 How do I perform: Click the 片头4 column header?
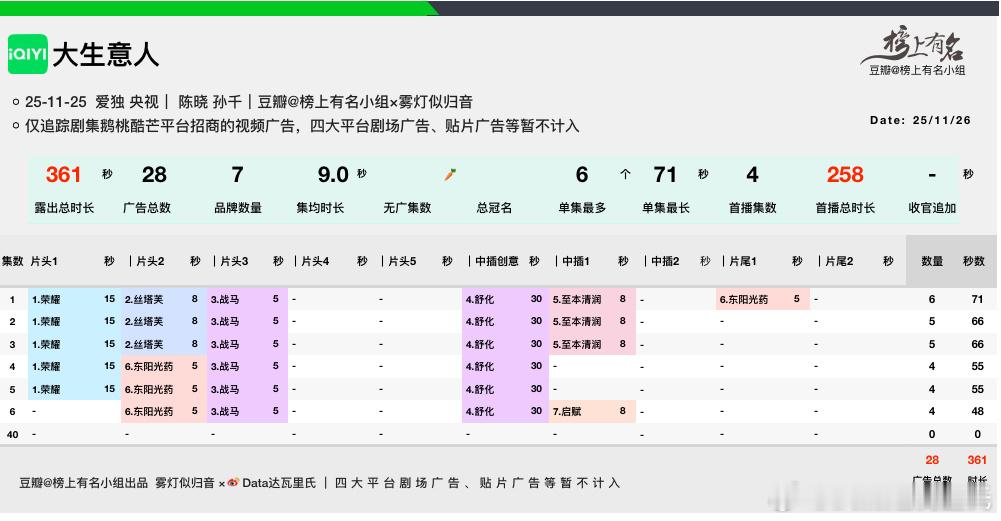(315, 261)
